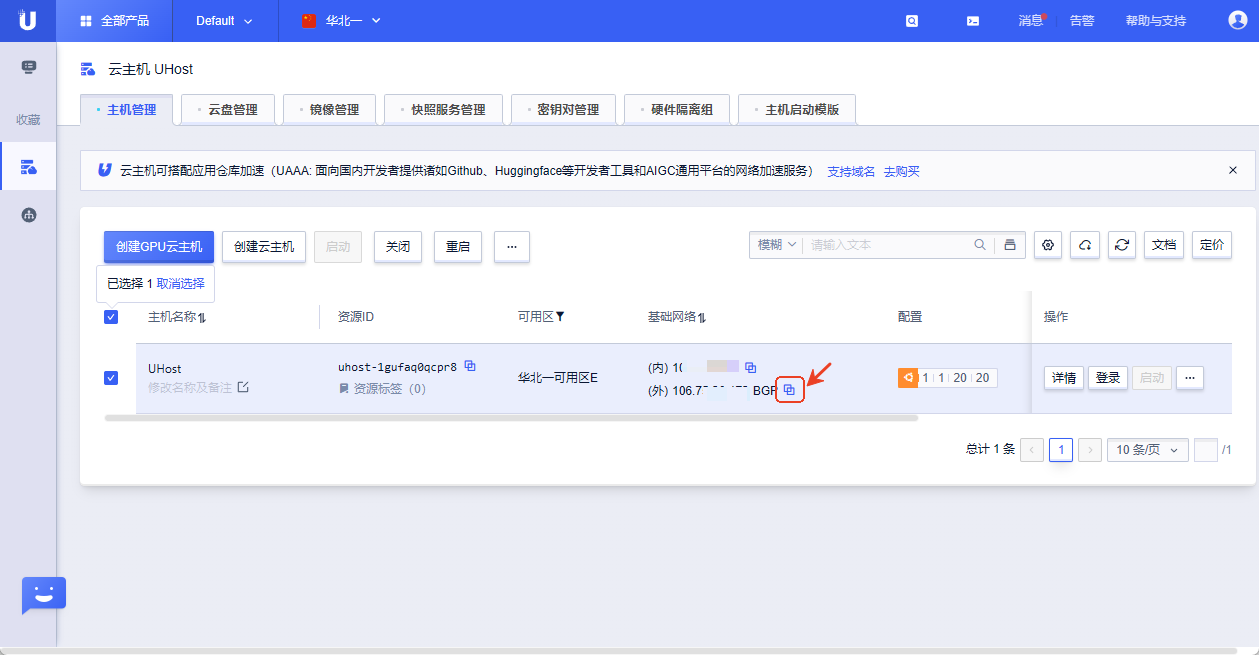Click the page jump input box
The image size is (1259, 655).
(1206, 450)
